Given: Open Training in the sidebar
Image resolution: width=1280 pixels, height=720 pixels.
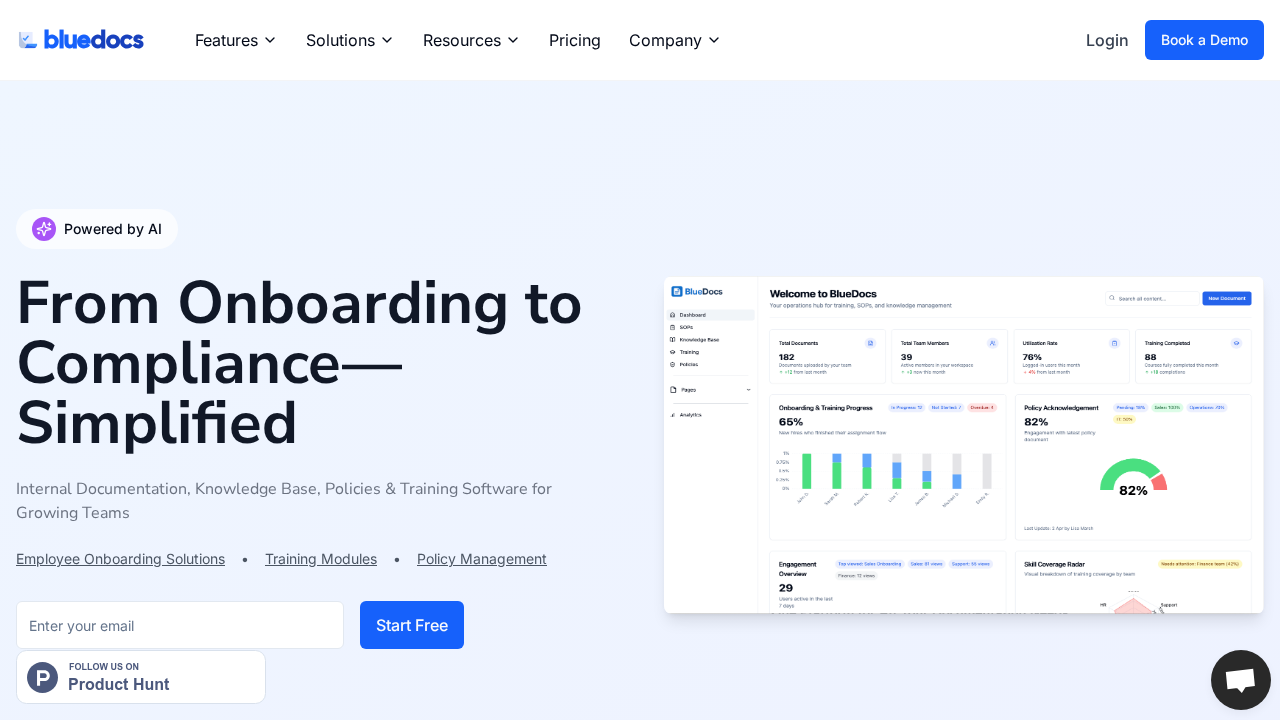Looking at the screenshot, I should click(x=690, y=352).
